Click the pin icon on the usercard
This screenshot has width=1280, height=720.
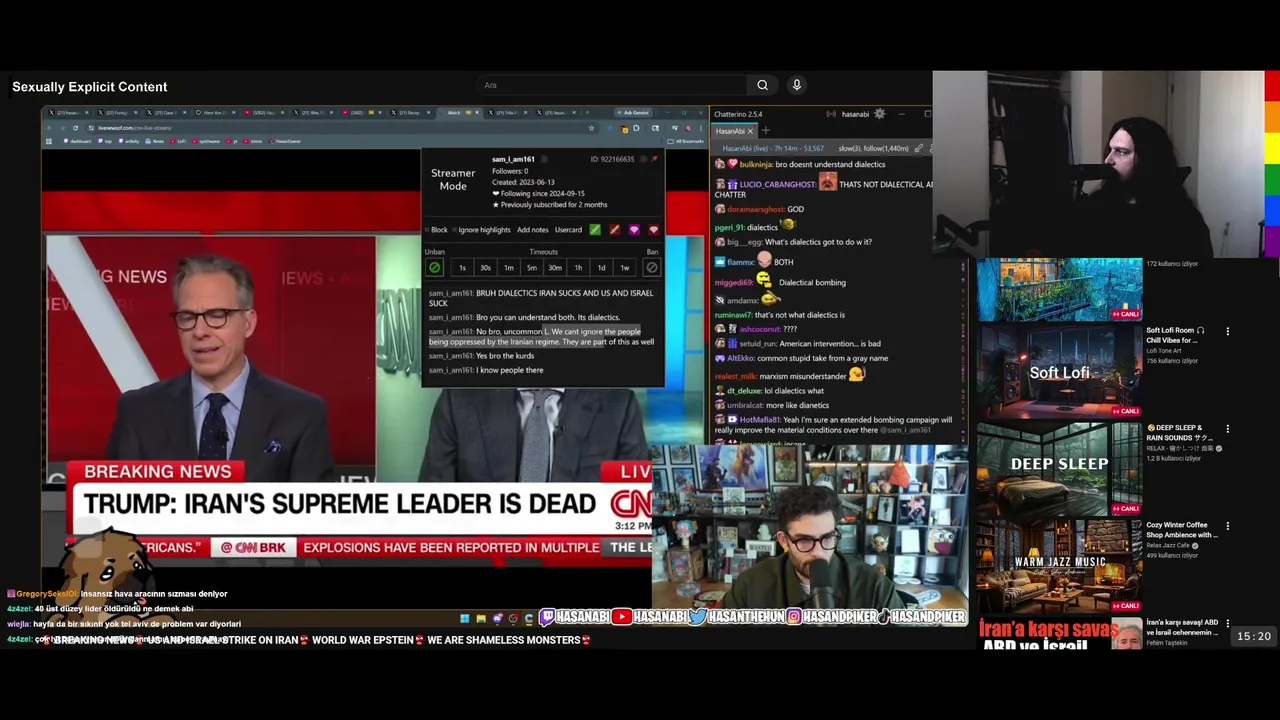tap(654, 159)
